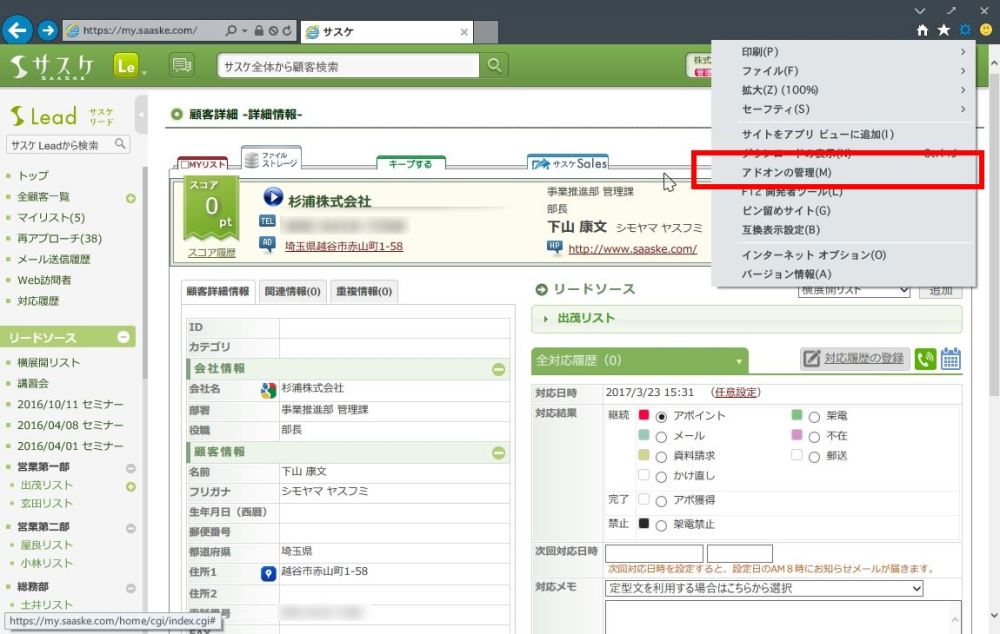
Task: Click the green phone call icon
Action: pyautogui.click(x=925, y=359)
